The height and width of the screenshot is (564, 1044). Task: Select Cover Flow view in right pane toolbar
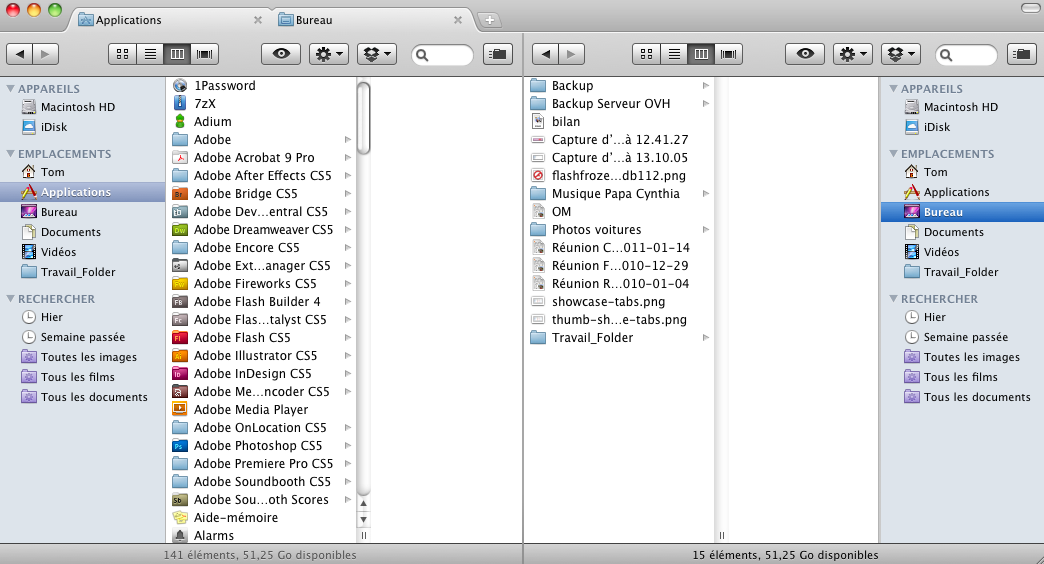pyautogui.click(x=729, y=54)
